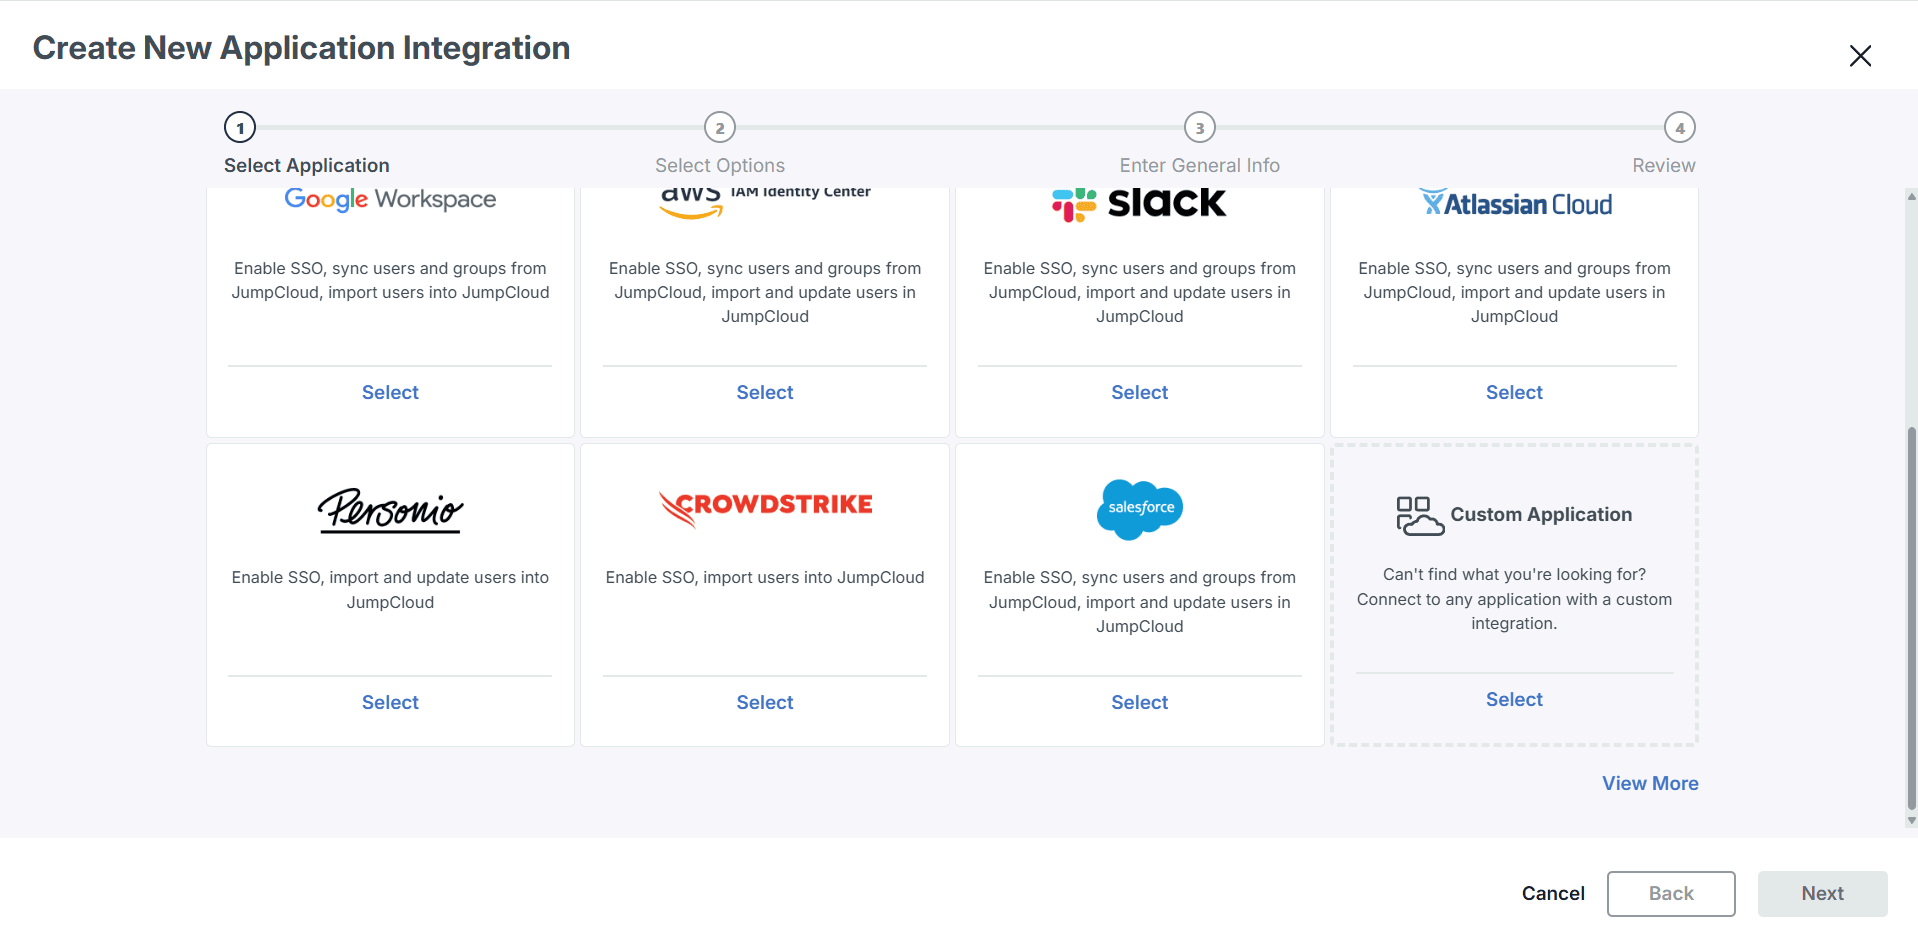
Task: Select the AWS IAM Identity Center application
Action: point(765,393)
